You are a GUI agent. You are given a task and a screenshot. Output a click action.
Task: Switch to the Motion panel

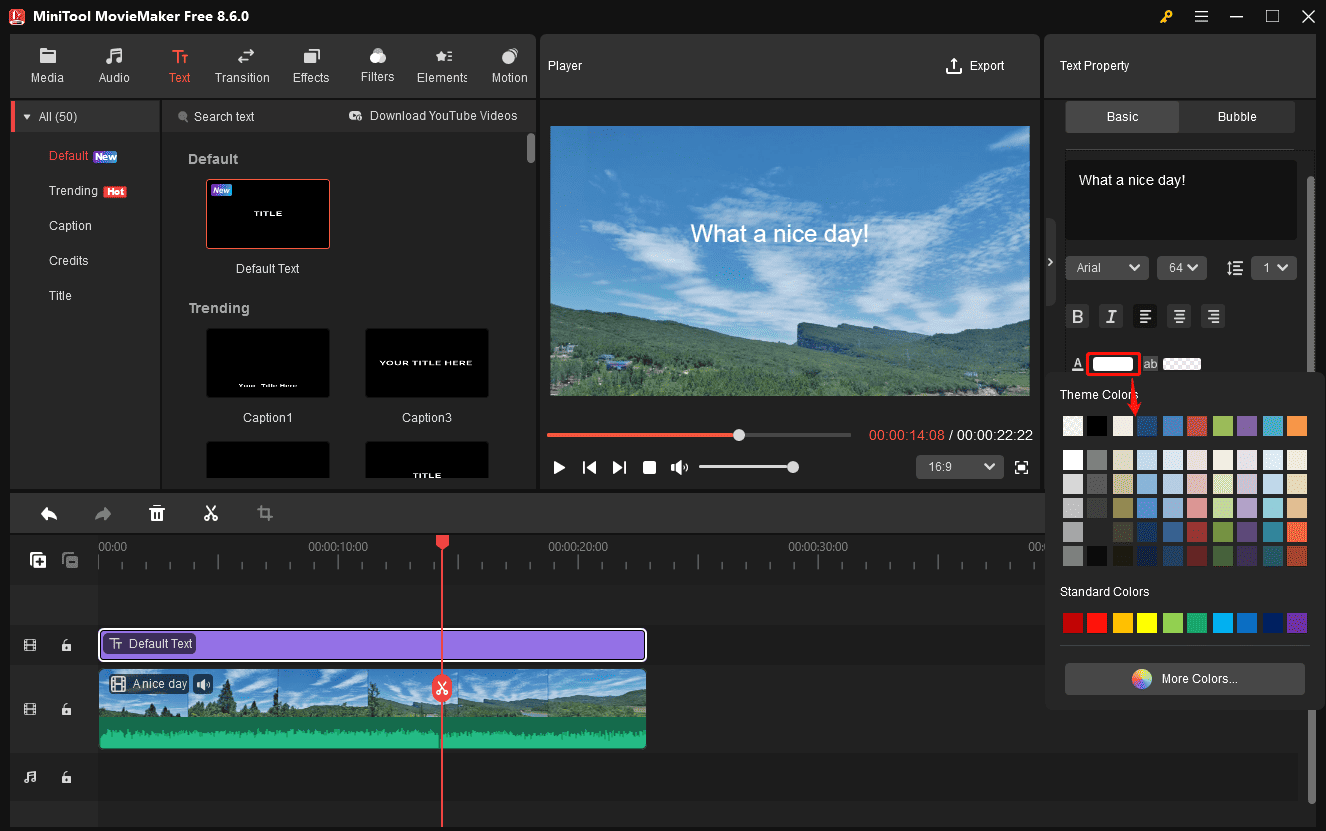(509, 65)
